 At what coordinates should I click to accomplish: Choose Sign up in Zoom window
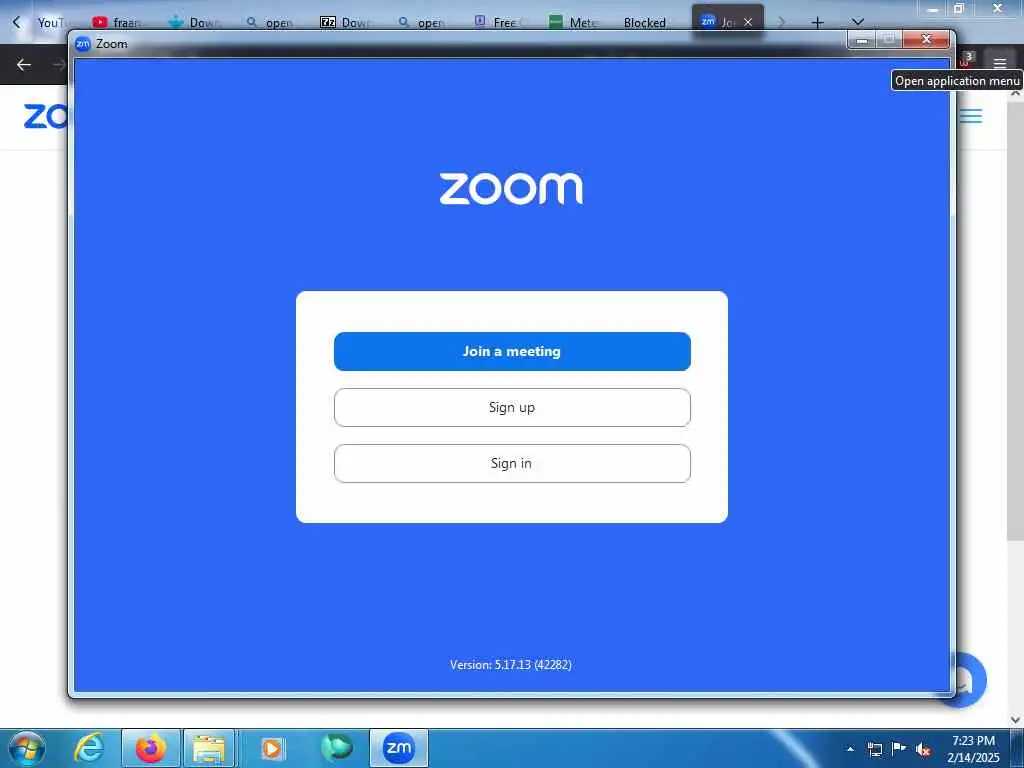[512, 408]
